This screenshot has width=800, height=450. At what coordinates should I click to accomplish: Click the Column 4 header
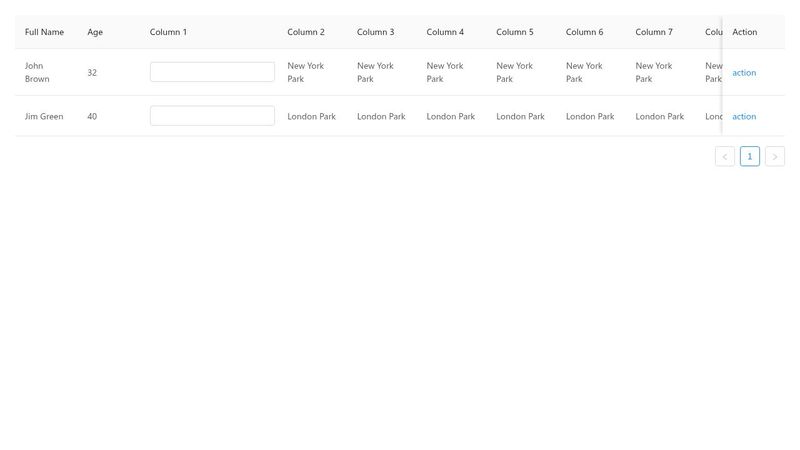[x=445, y=32]
